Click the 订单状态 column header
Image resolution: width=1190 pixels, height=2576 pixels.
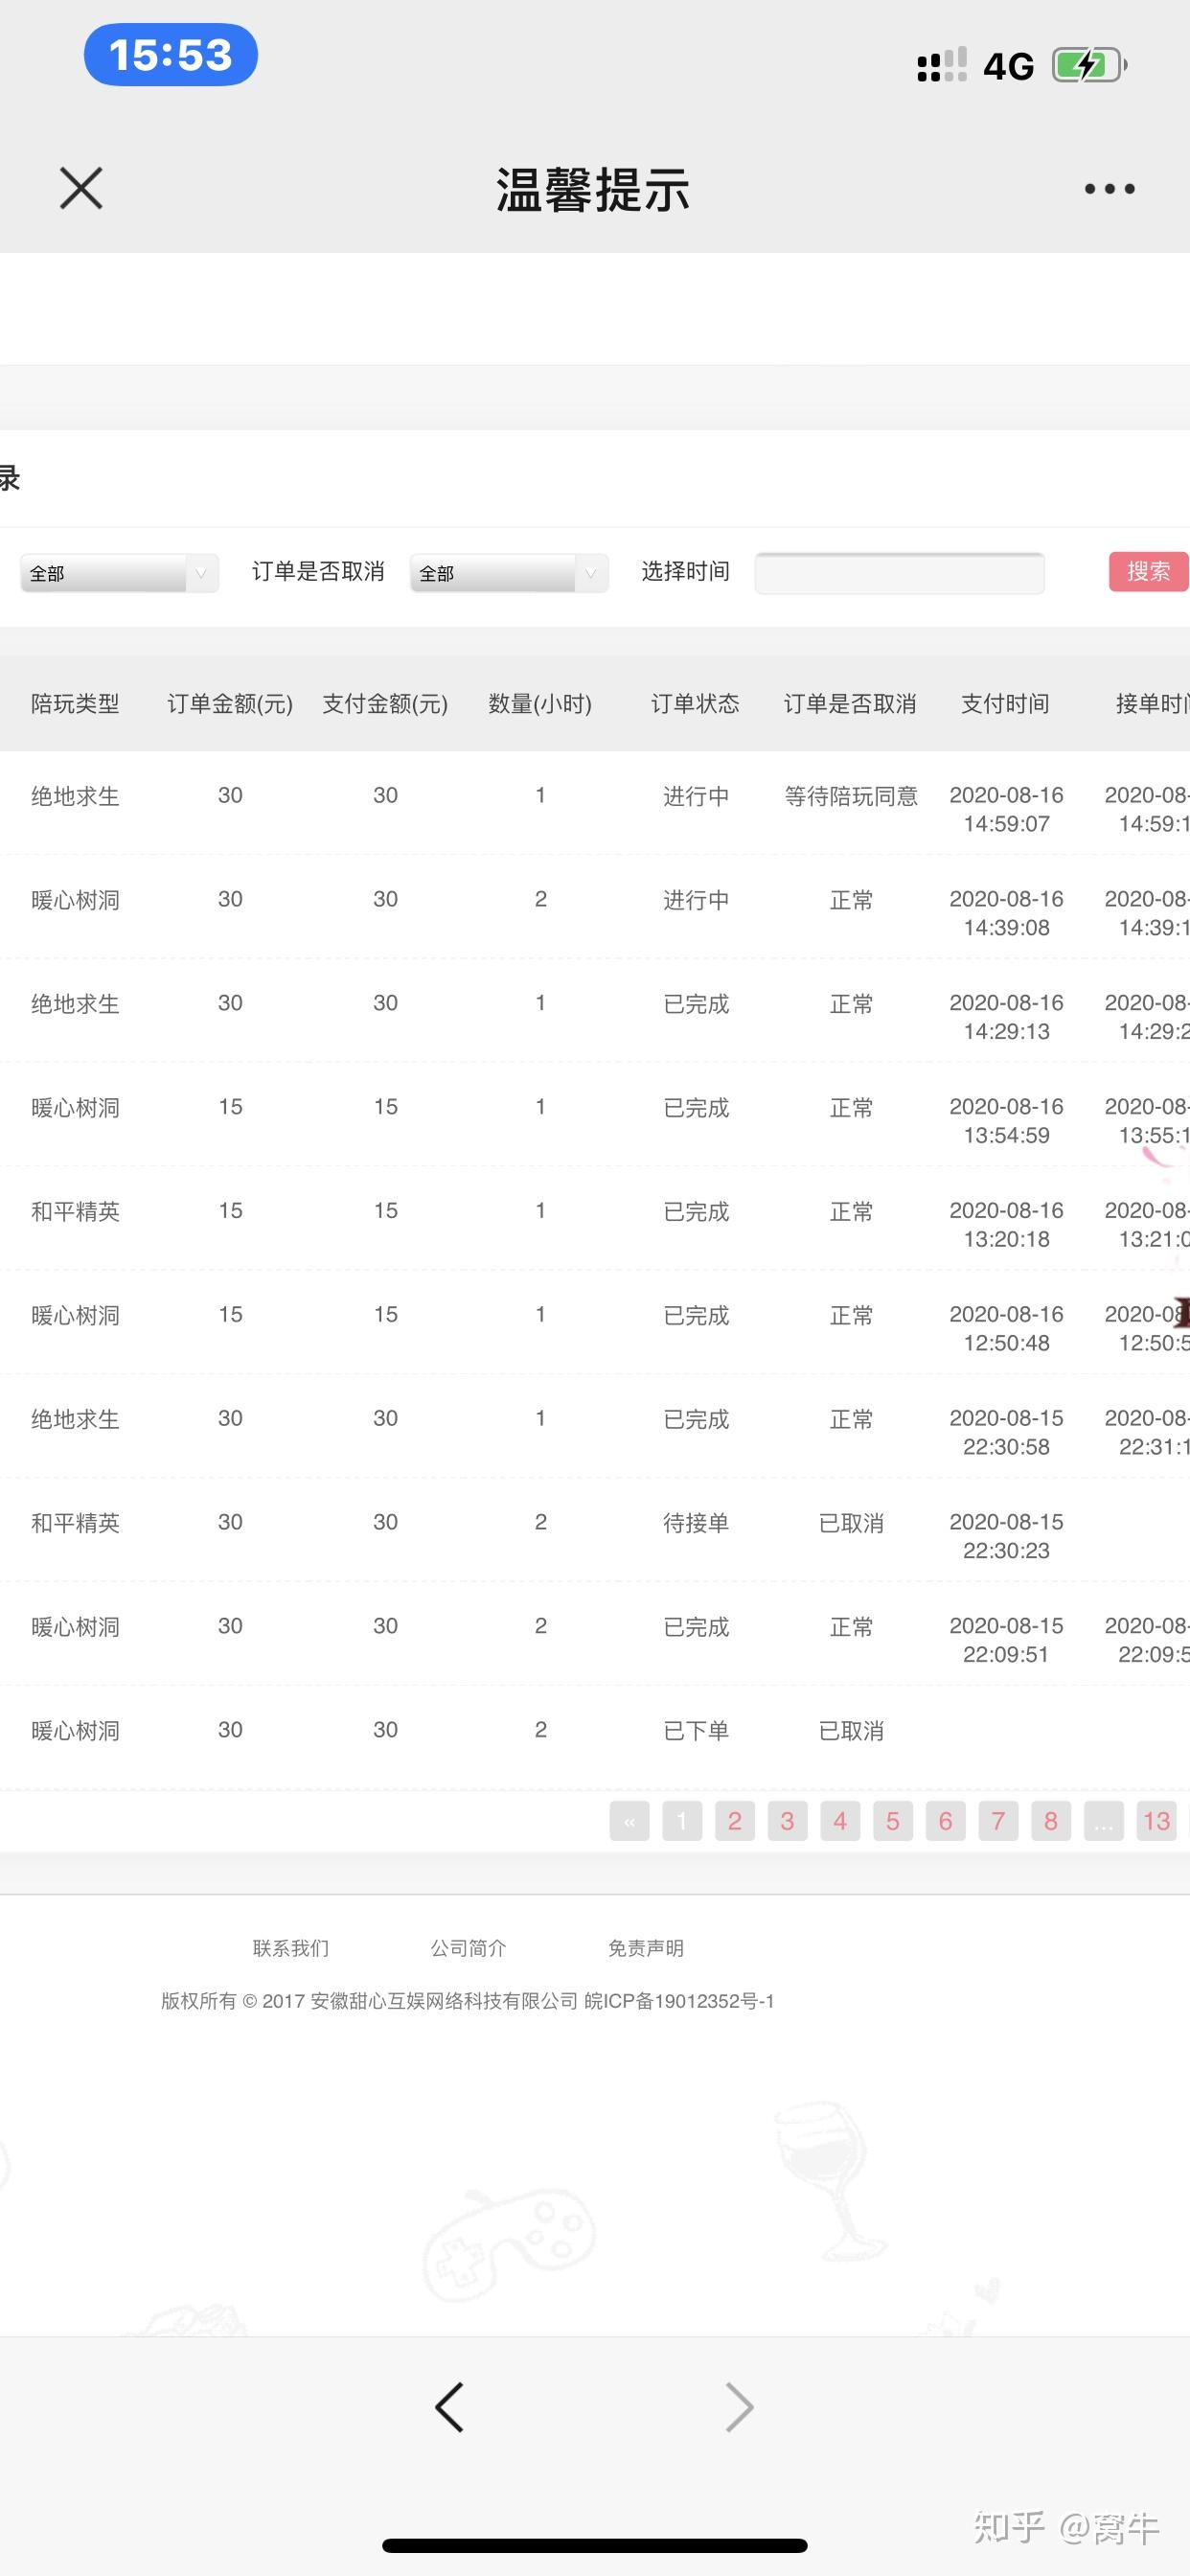[695, 704]
